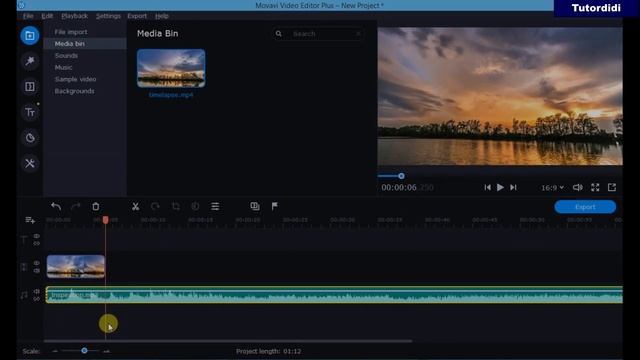Open the Settings menu
Viewport: 640px width, 360px height.
click(x=108, y=16)
